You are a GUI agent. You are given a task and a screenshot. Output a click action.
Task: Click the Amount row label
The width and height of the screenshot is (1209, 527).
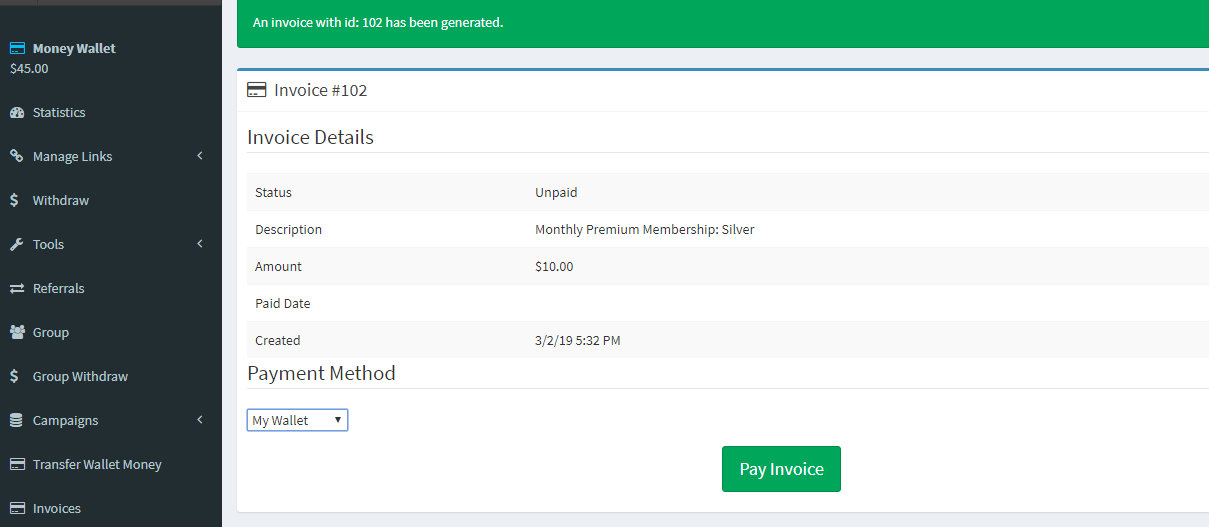[x=278, y=266]
